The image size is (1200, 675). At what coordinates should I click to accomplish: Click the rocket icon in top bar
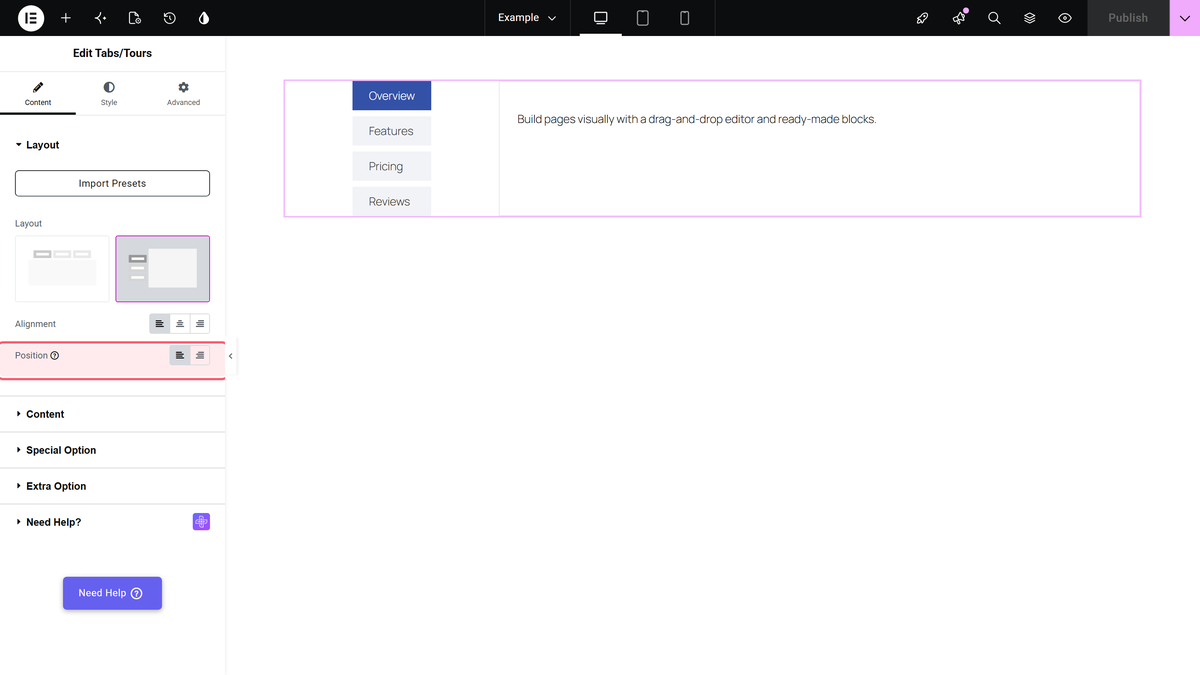coord(923,18)
